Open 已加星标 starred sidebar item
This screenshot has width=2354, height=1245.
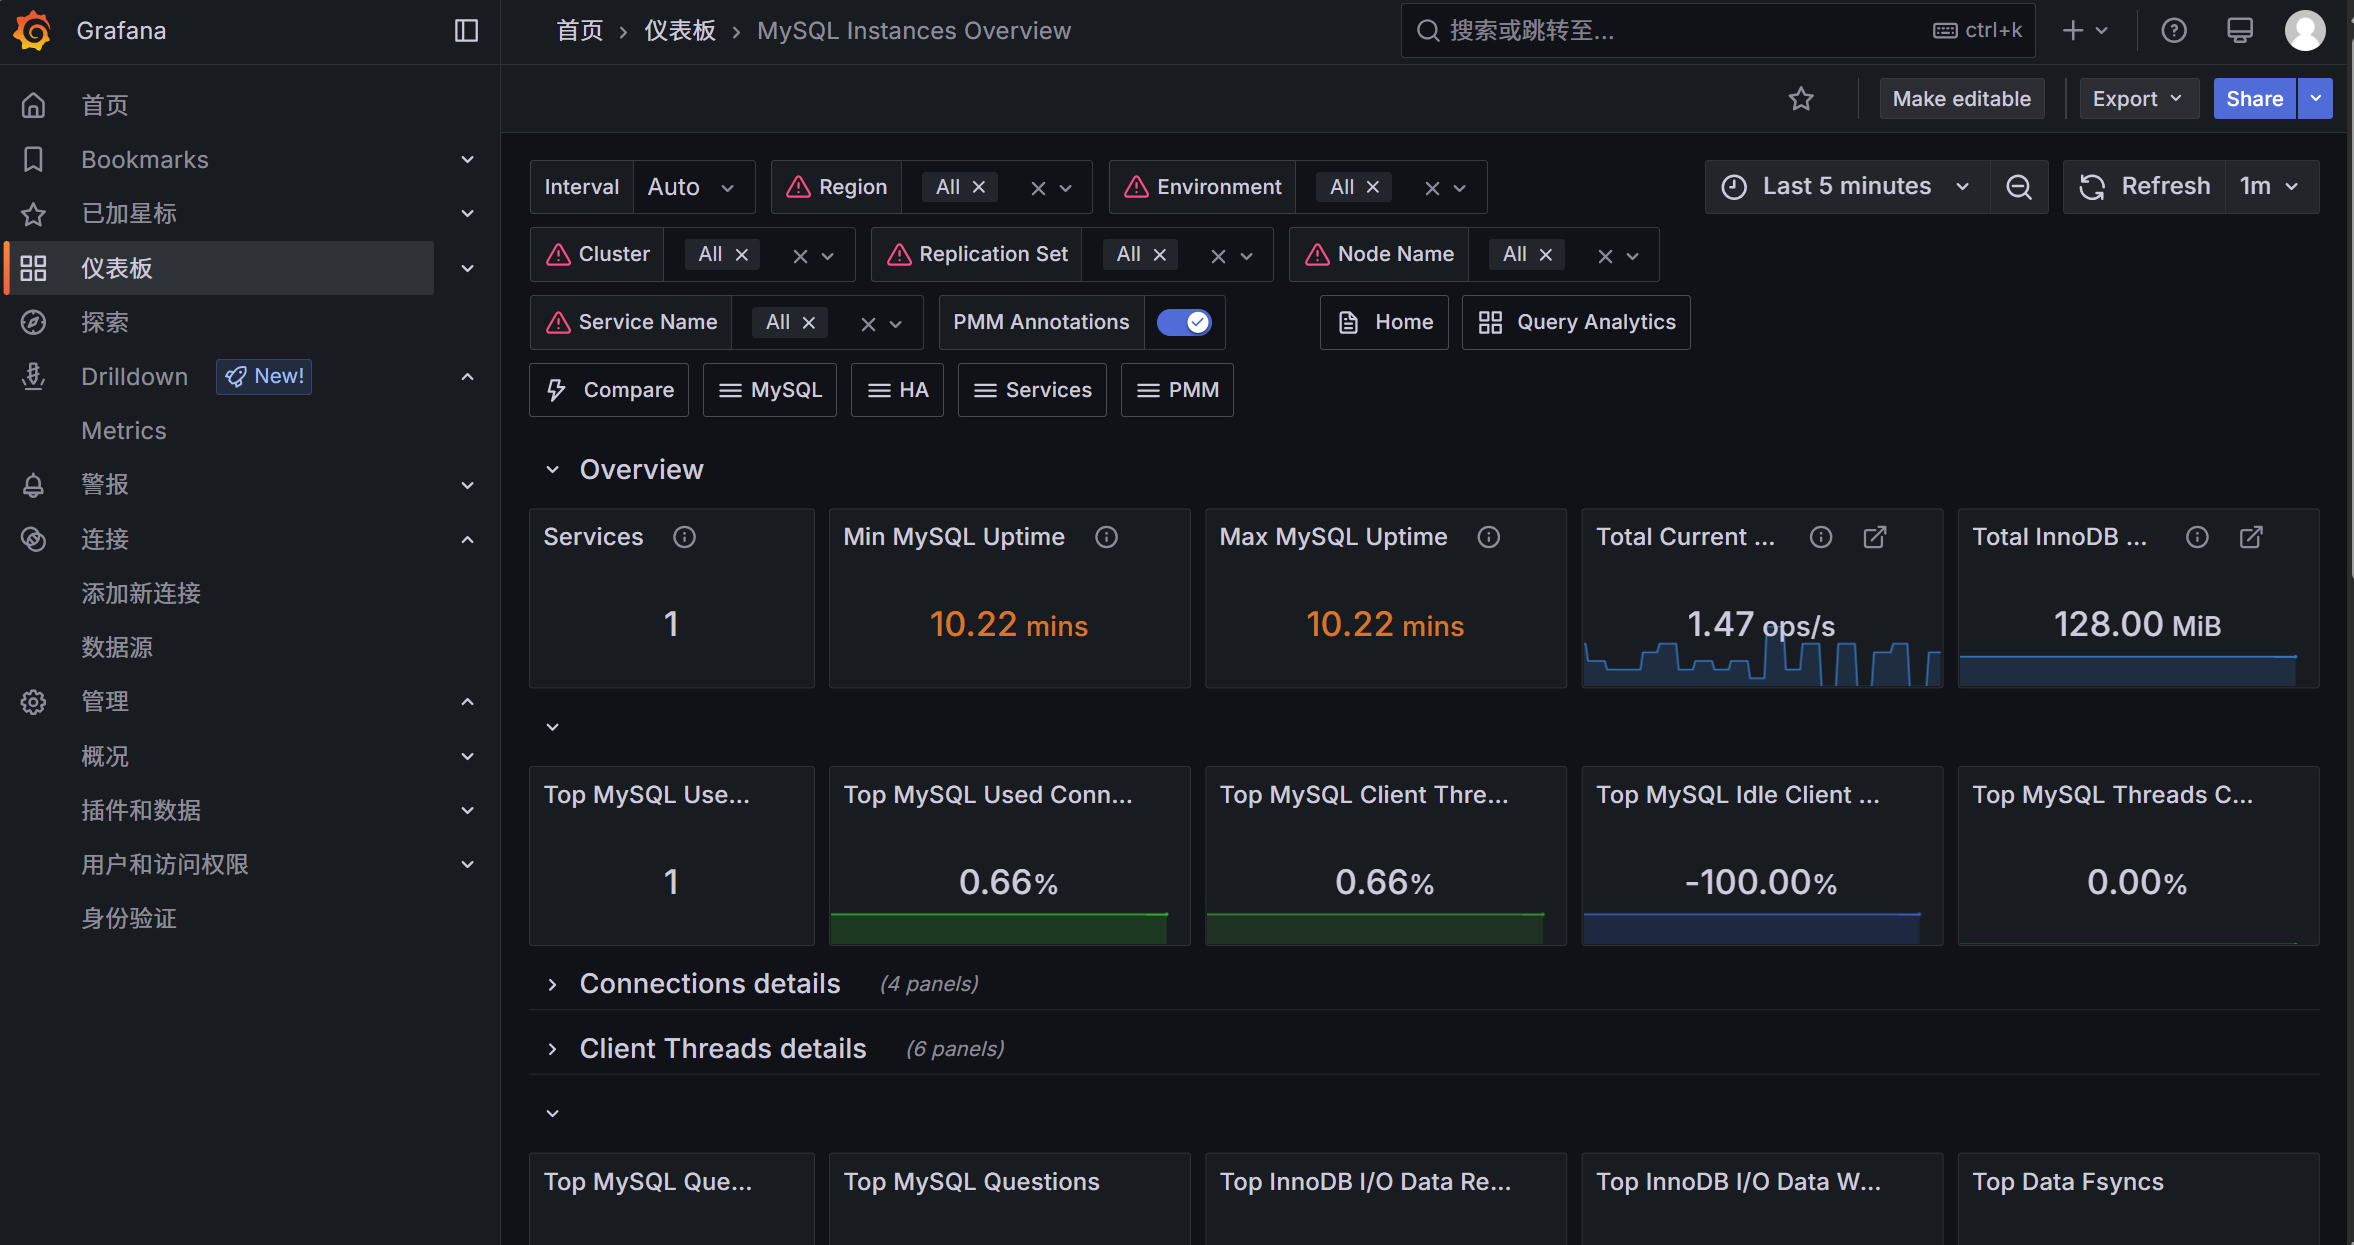pyautogui.click(x=129, y=214)
